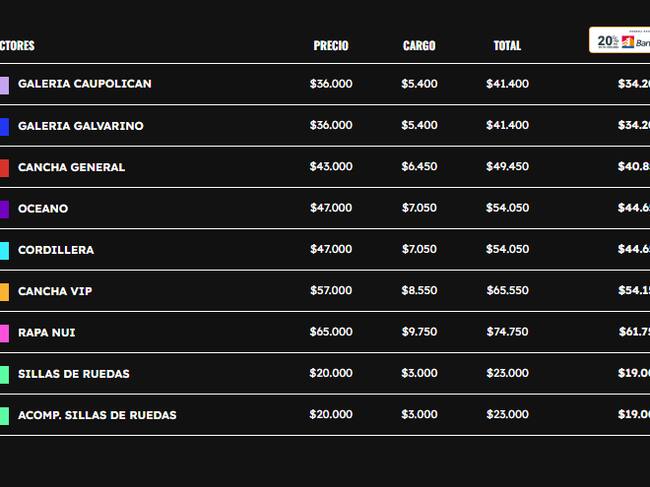Click the green Sillas de Ruedas swatch

pyautogui.click(x=4, y=375)
